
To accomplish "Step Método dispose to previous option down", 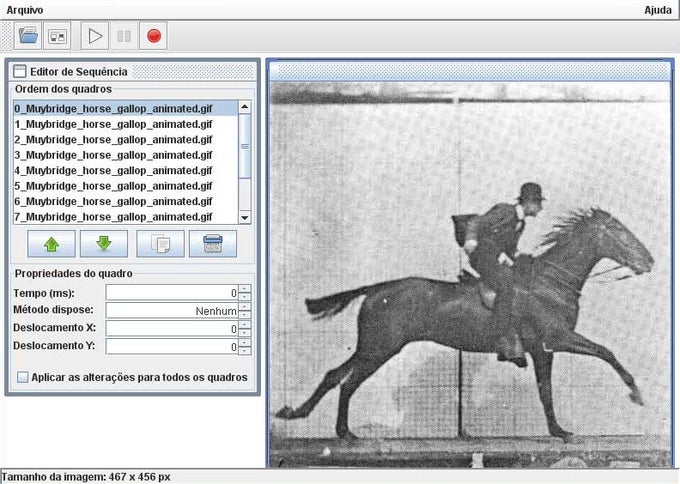I will 245,314.
